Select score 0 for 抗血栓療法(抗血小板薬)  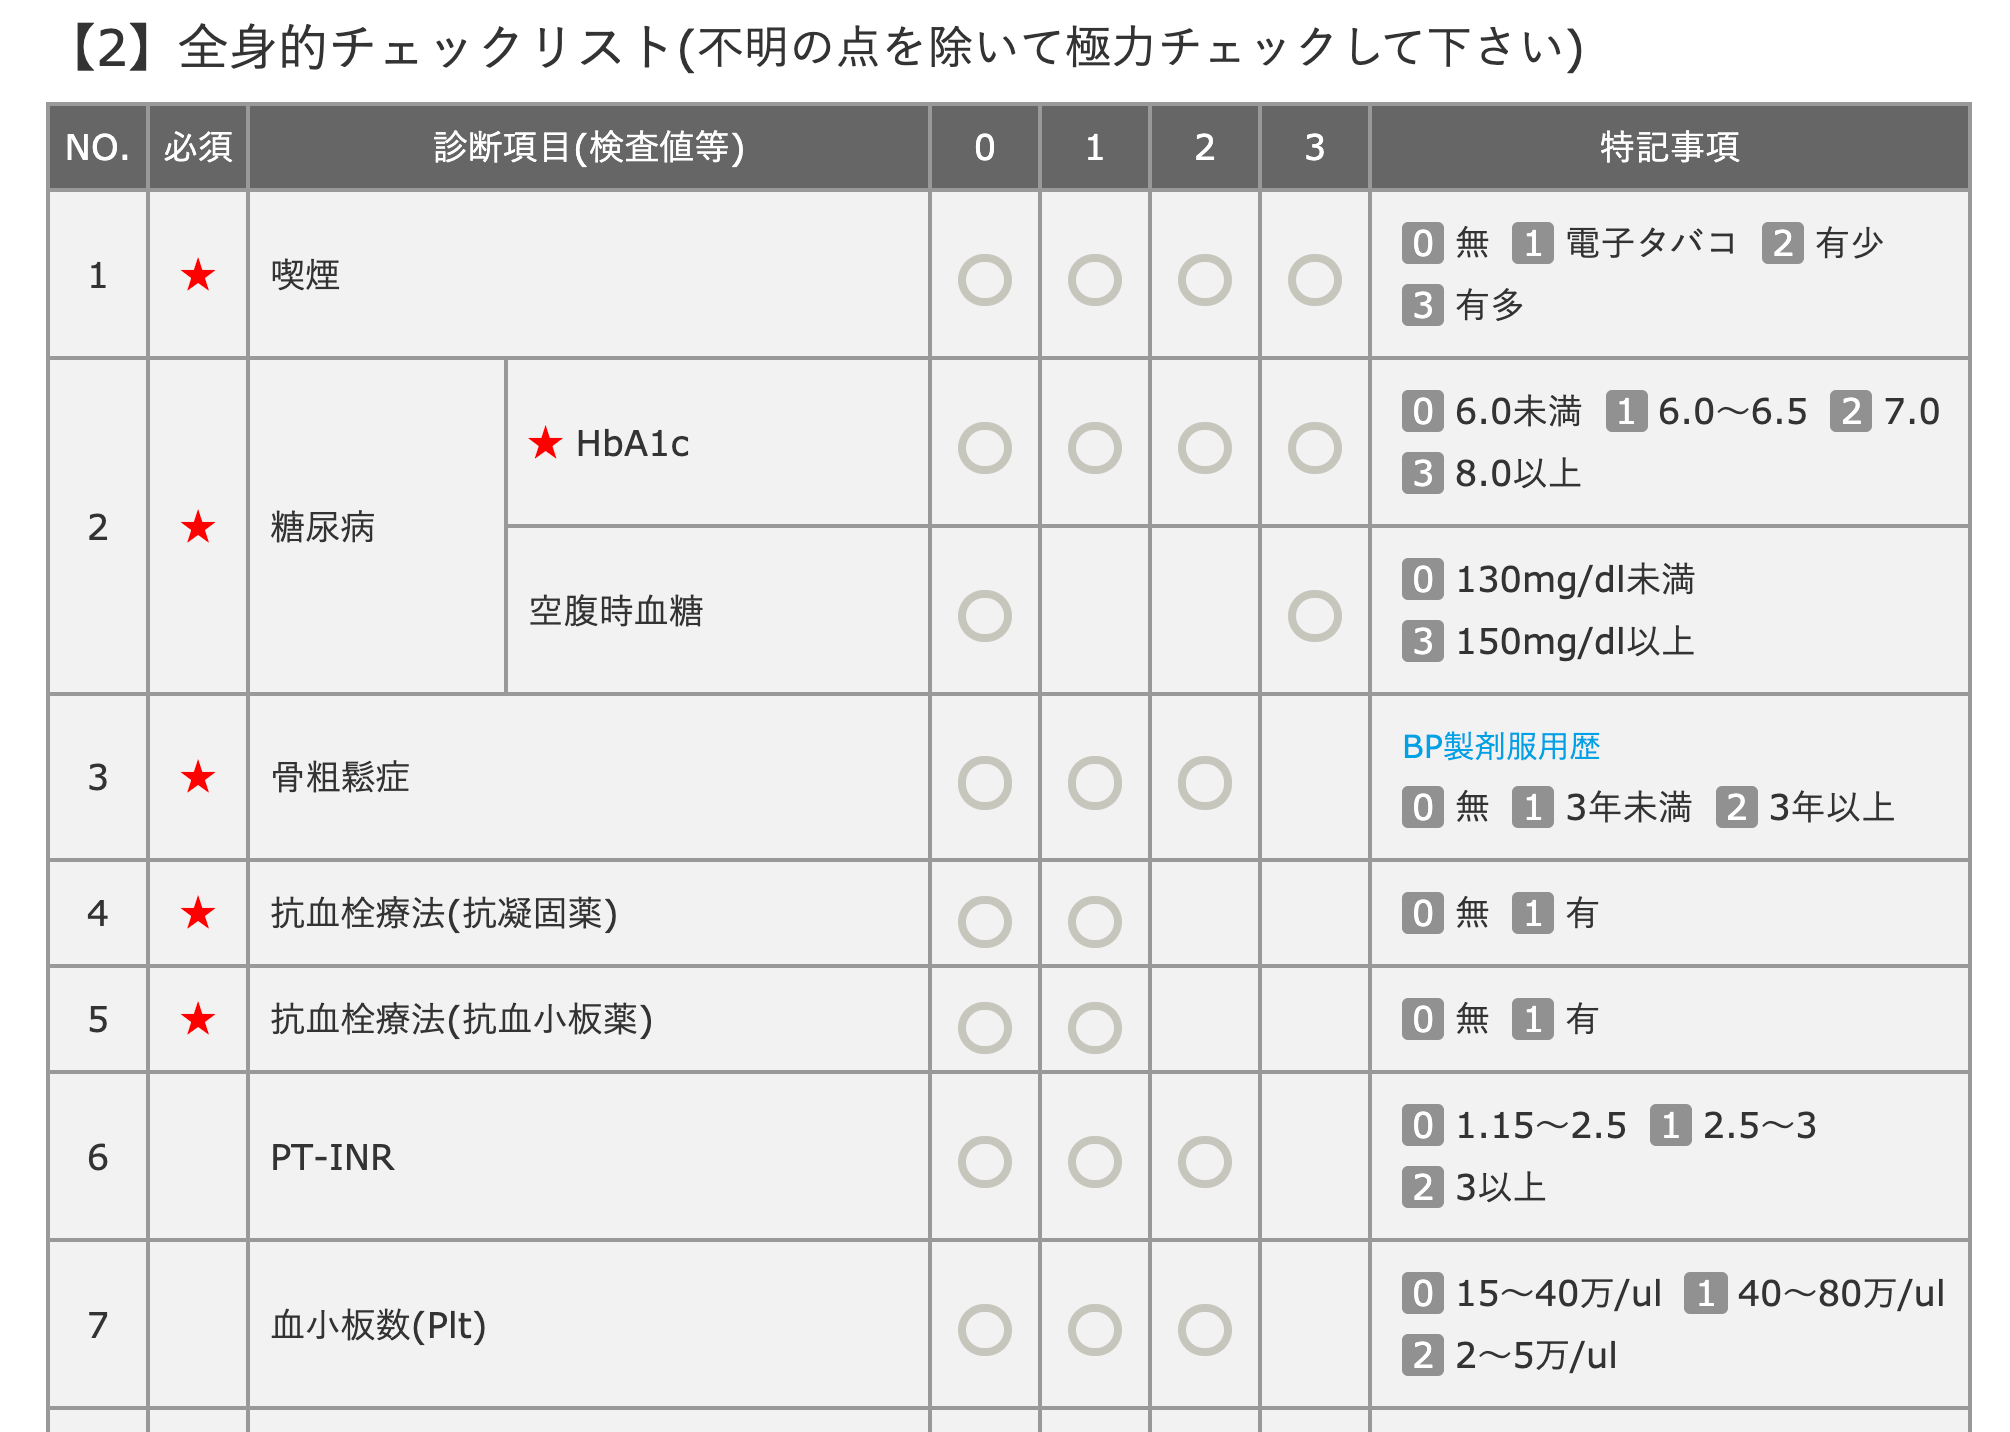pyautogui.click(x=984, y=1027)
